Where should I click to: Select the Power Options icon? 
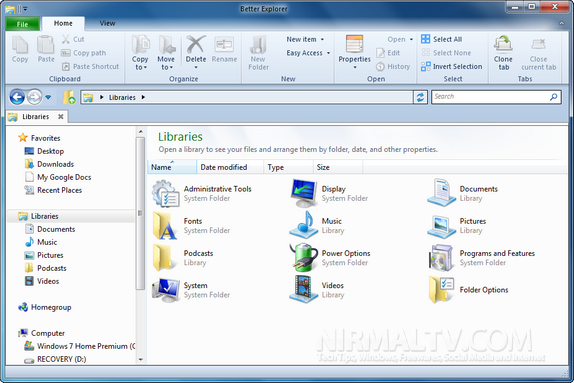[303, 258]
